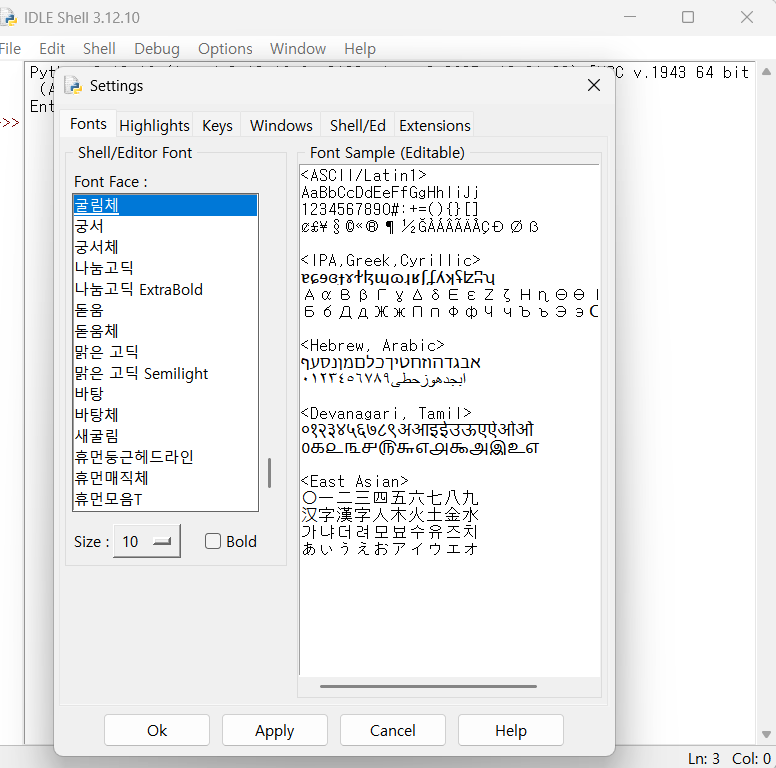776x768 pixels.
Task: Open the Edit menu
Action: pos(52,48)
